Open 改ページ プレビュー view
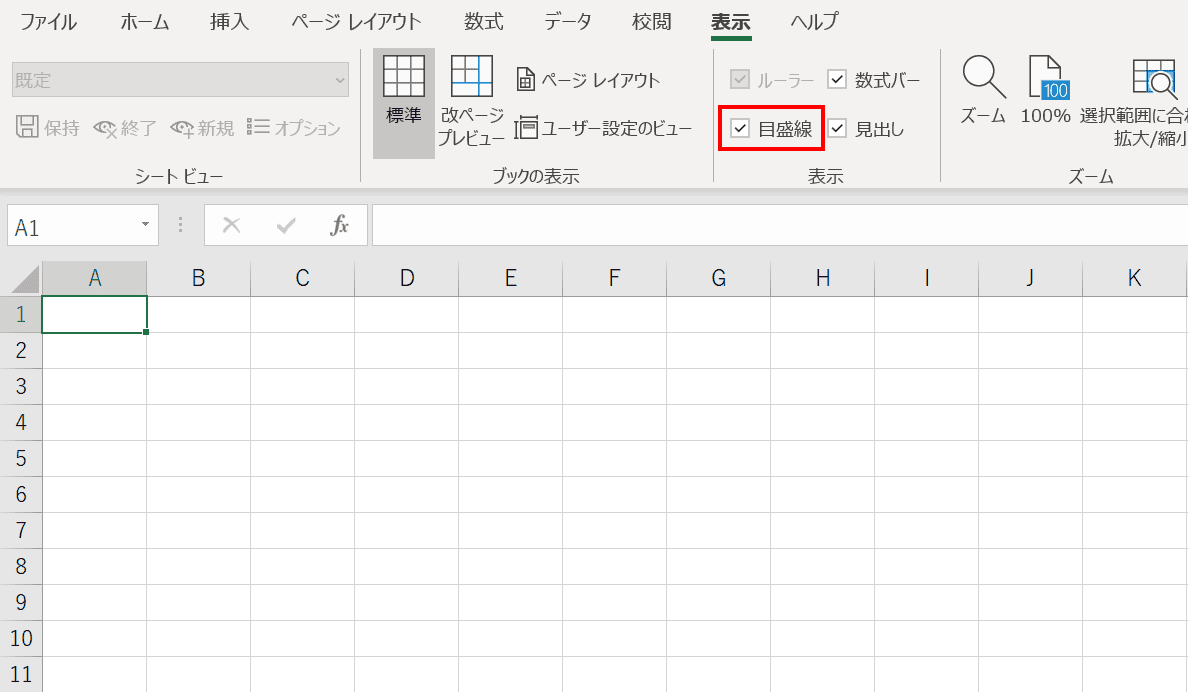Image resolution: width=1188 pixels, height=692 pixels. pos(471,102)
